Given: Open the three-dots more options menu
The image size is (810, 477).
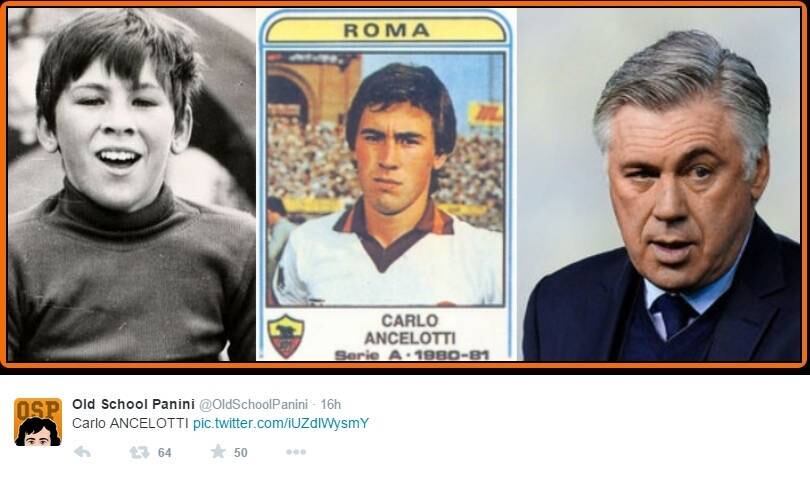Looking at the screenshot, I should (x=296, y=452).
